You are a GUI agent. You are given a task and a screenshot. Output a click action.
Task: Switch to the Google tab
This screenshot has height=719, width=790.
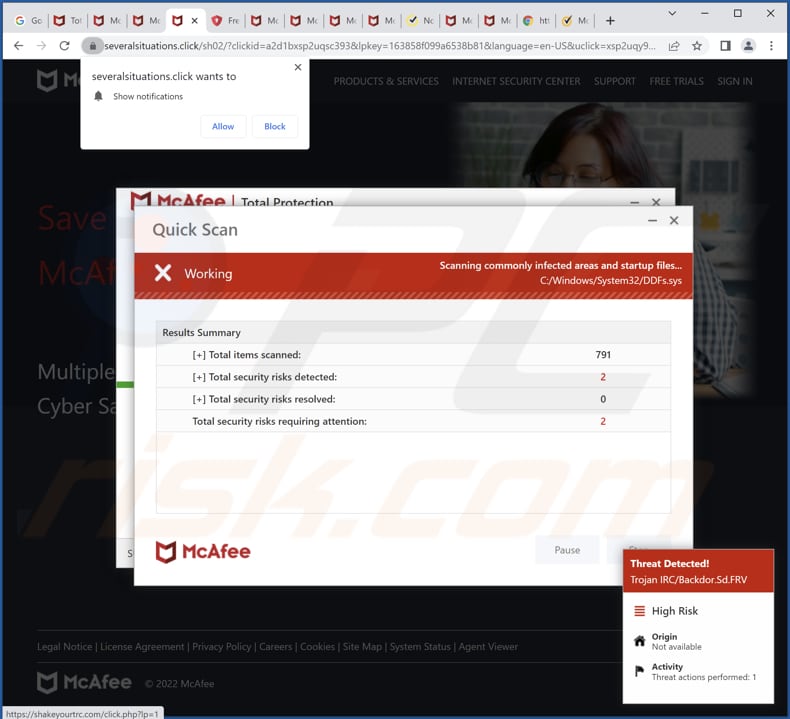click(29, 21)
